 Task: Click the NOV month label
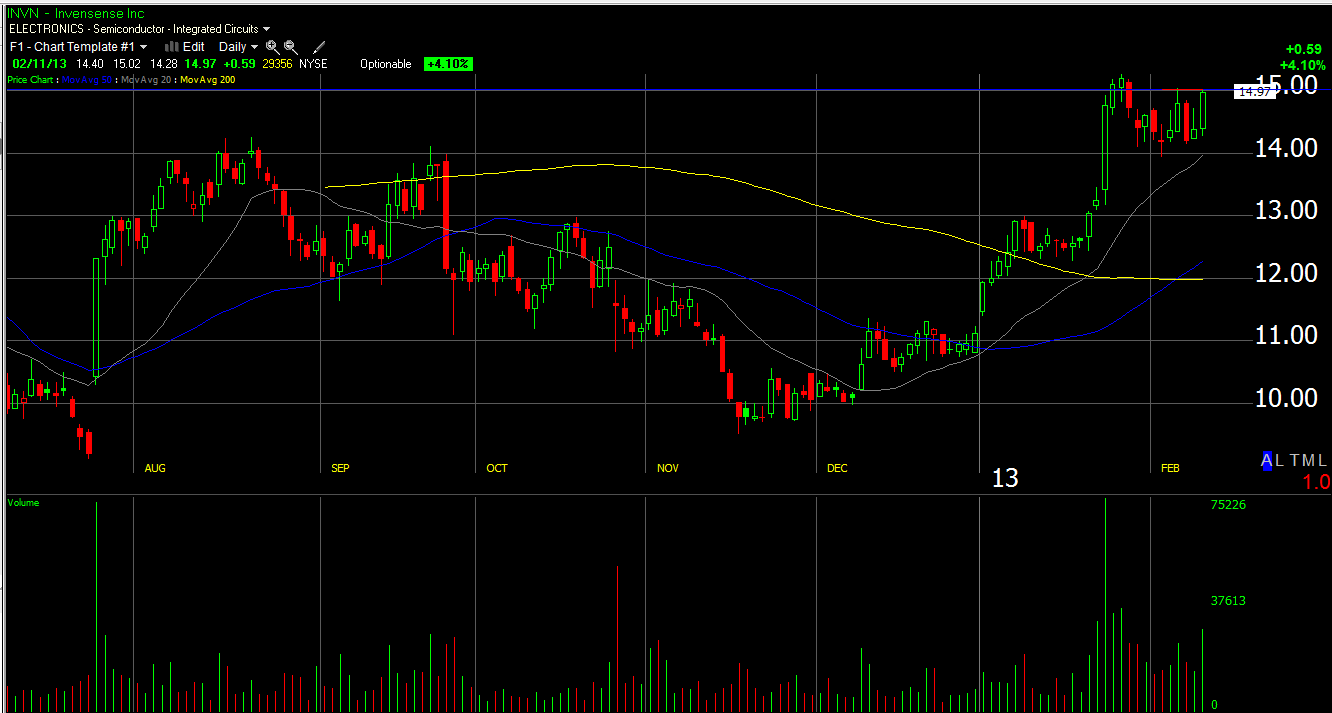[668, 468]
